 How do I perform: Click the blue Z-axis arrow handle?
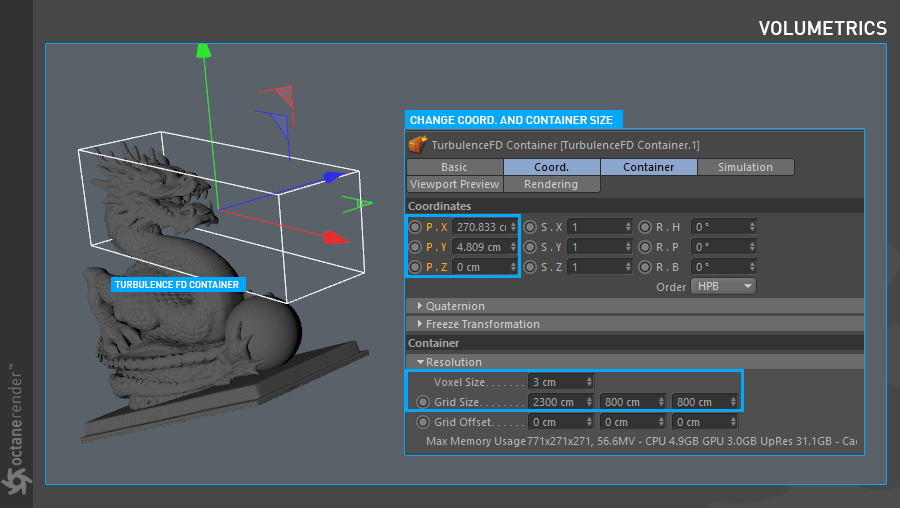[332, 177]
